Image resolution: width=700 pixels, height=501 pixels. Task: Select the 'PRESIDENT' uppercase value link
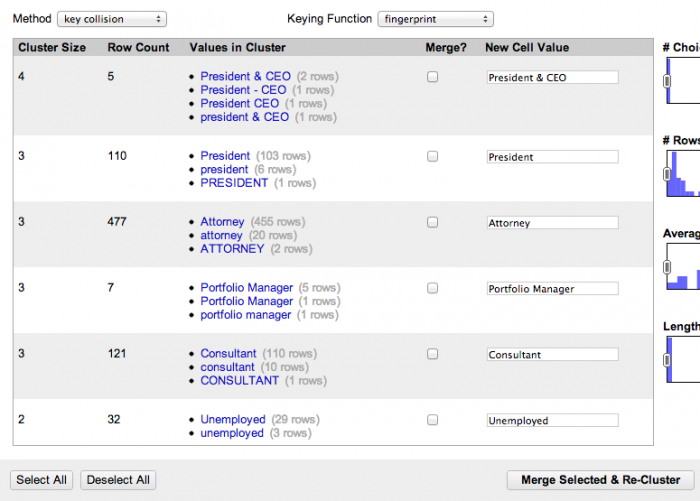234,183
